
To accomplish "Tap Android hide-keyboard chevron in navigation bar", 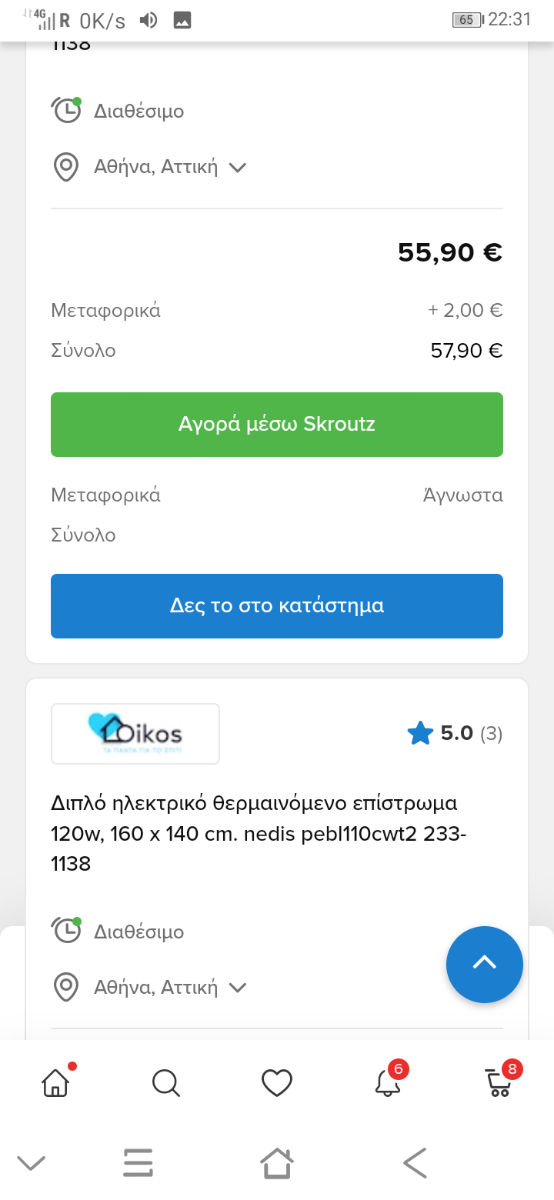I will 31,1163.
